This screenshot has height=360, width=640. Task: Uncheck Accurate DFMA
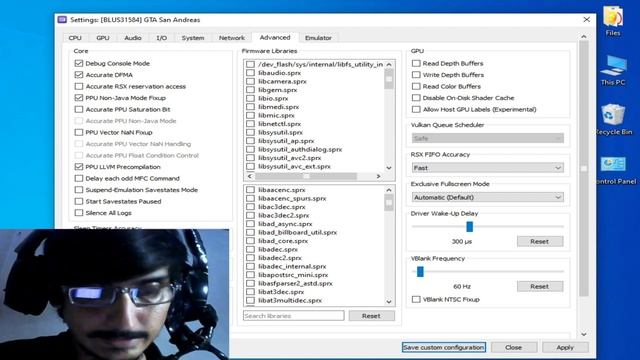[x=79, y=75]
